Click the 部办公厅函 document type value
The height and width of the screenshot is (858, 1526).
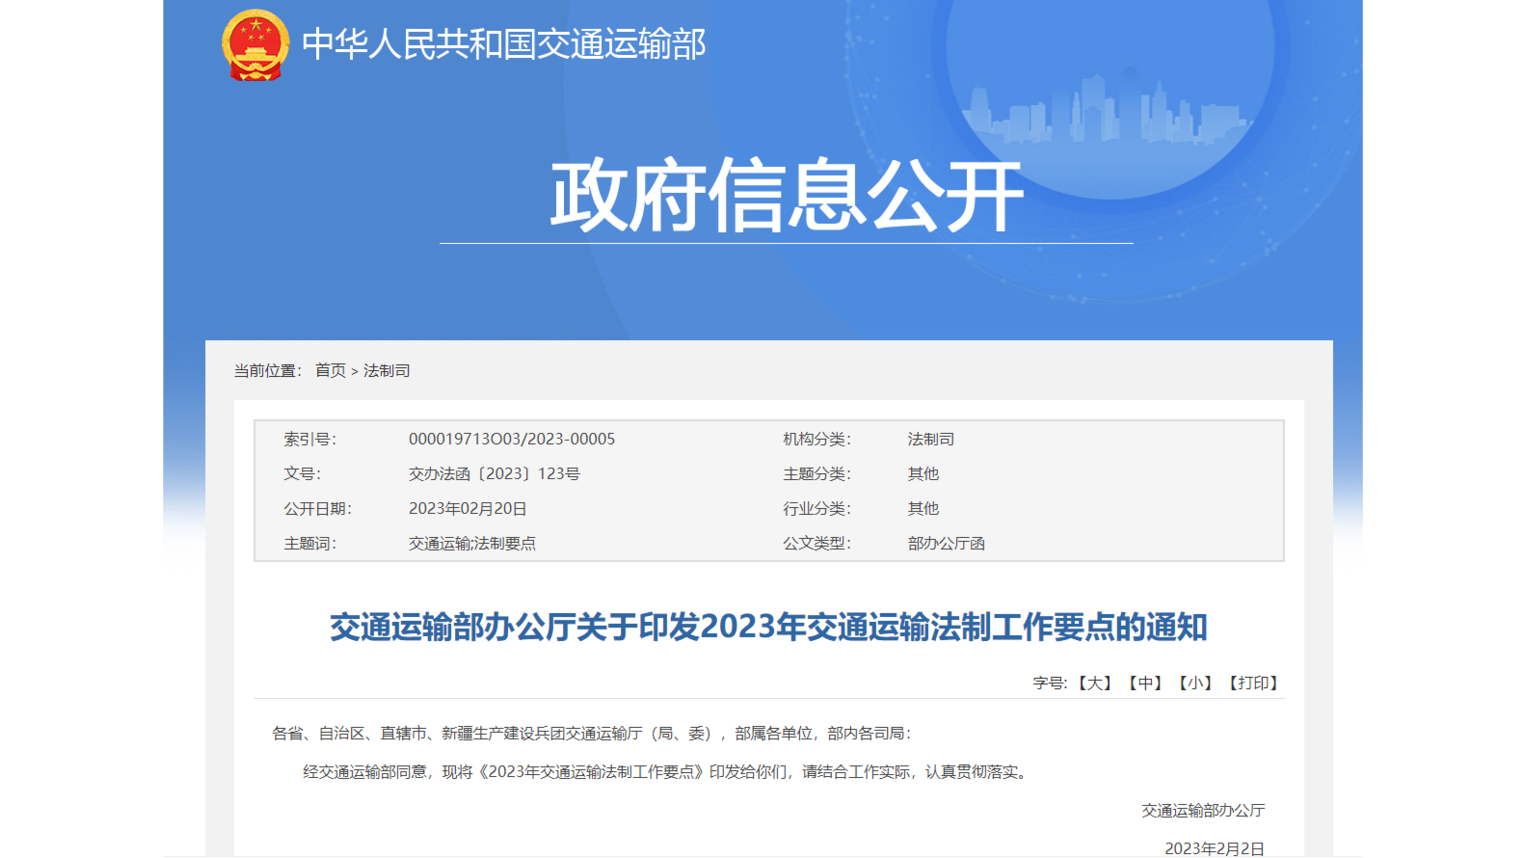(946, 544)
